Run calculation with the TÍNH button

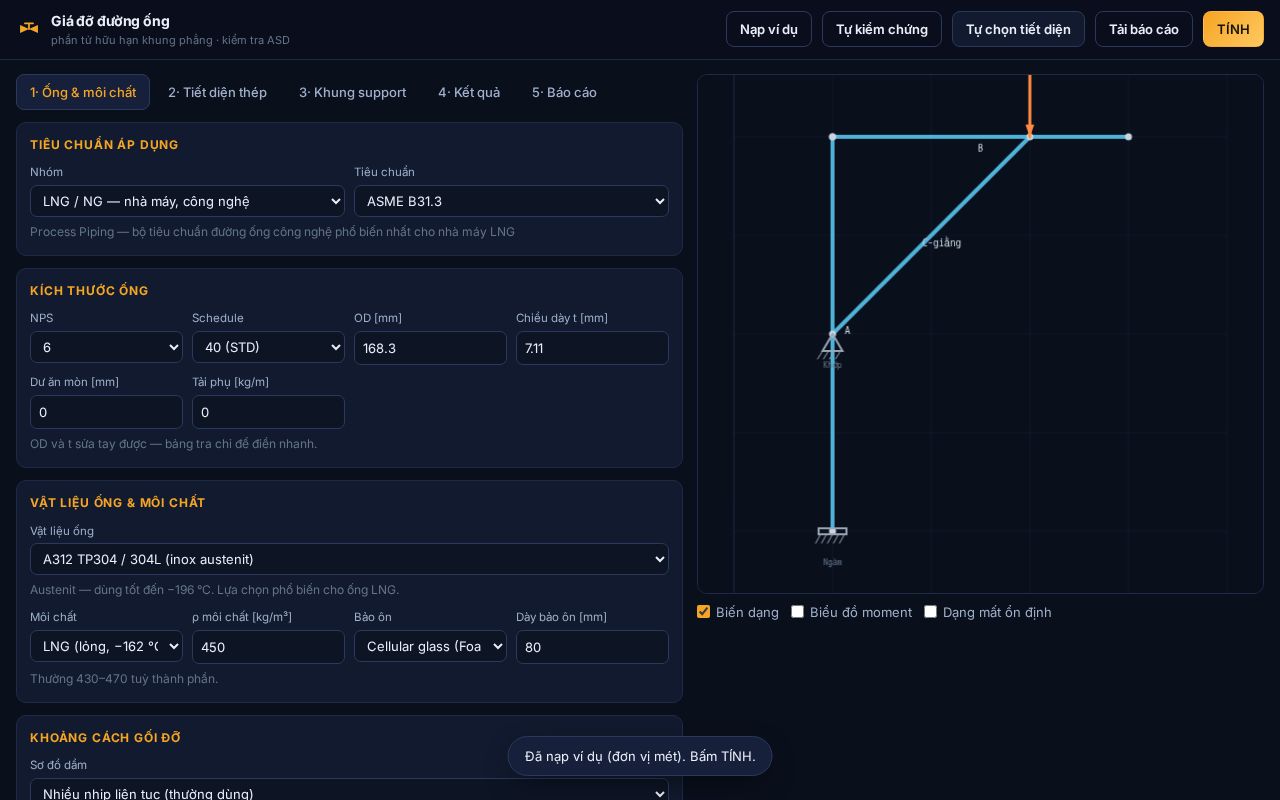pos(1233,29)
